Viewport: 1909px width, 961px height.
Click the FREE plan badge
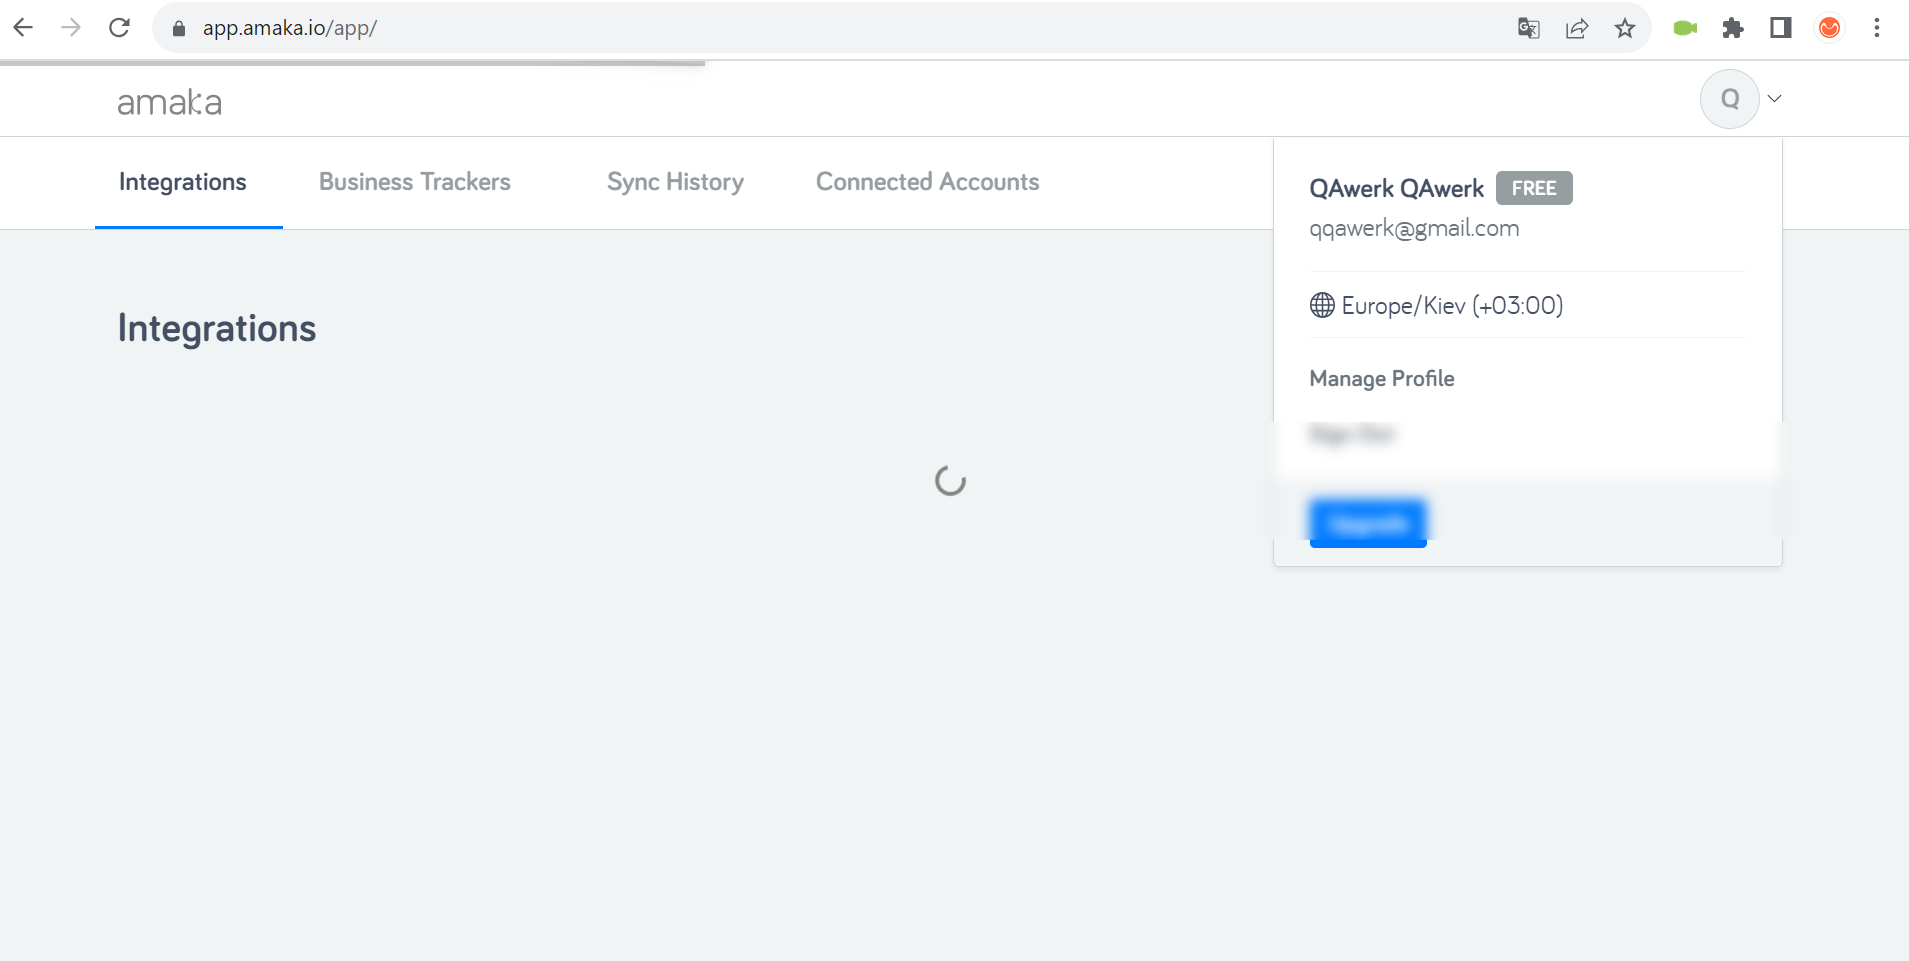tap(1534, 188)
